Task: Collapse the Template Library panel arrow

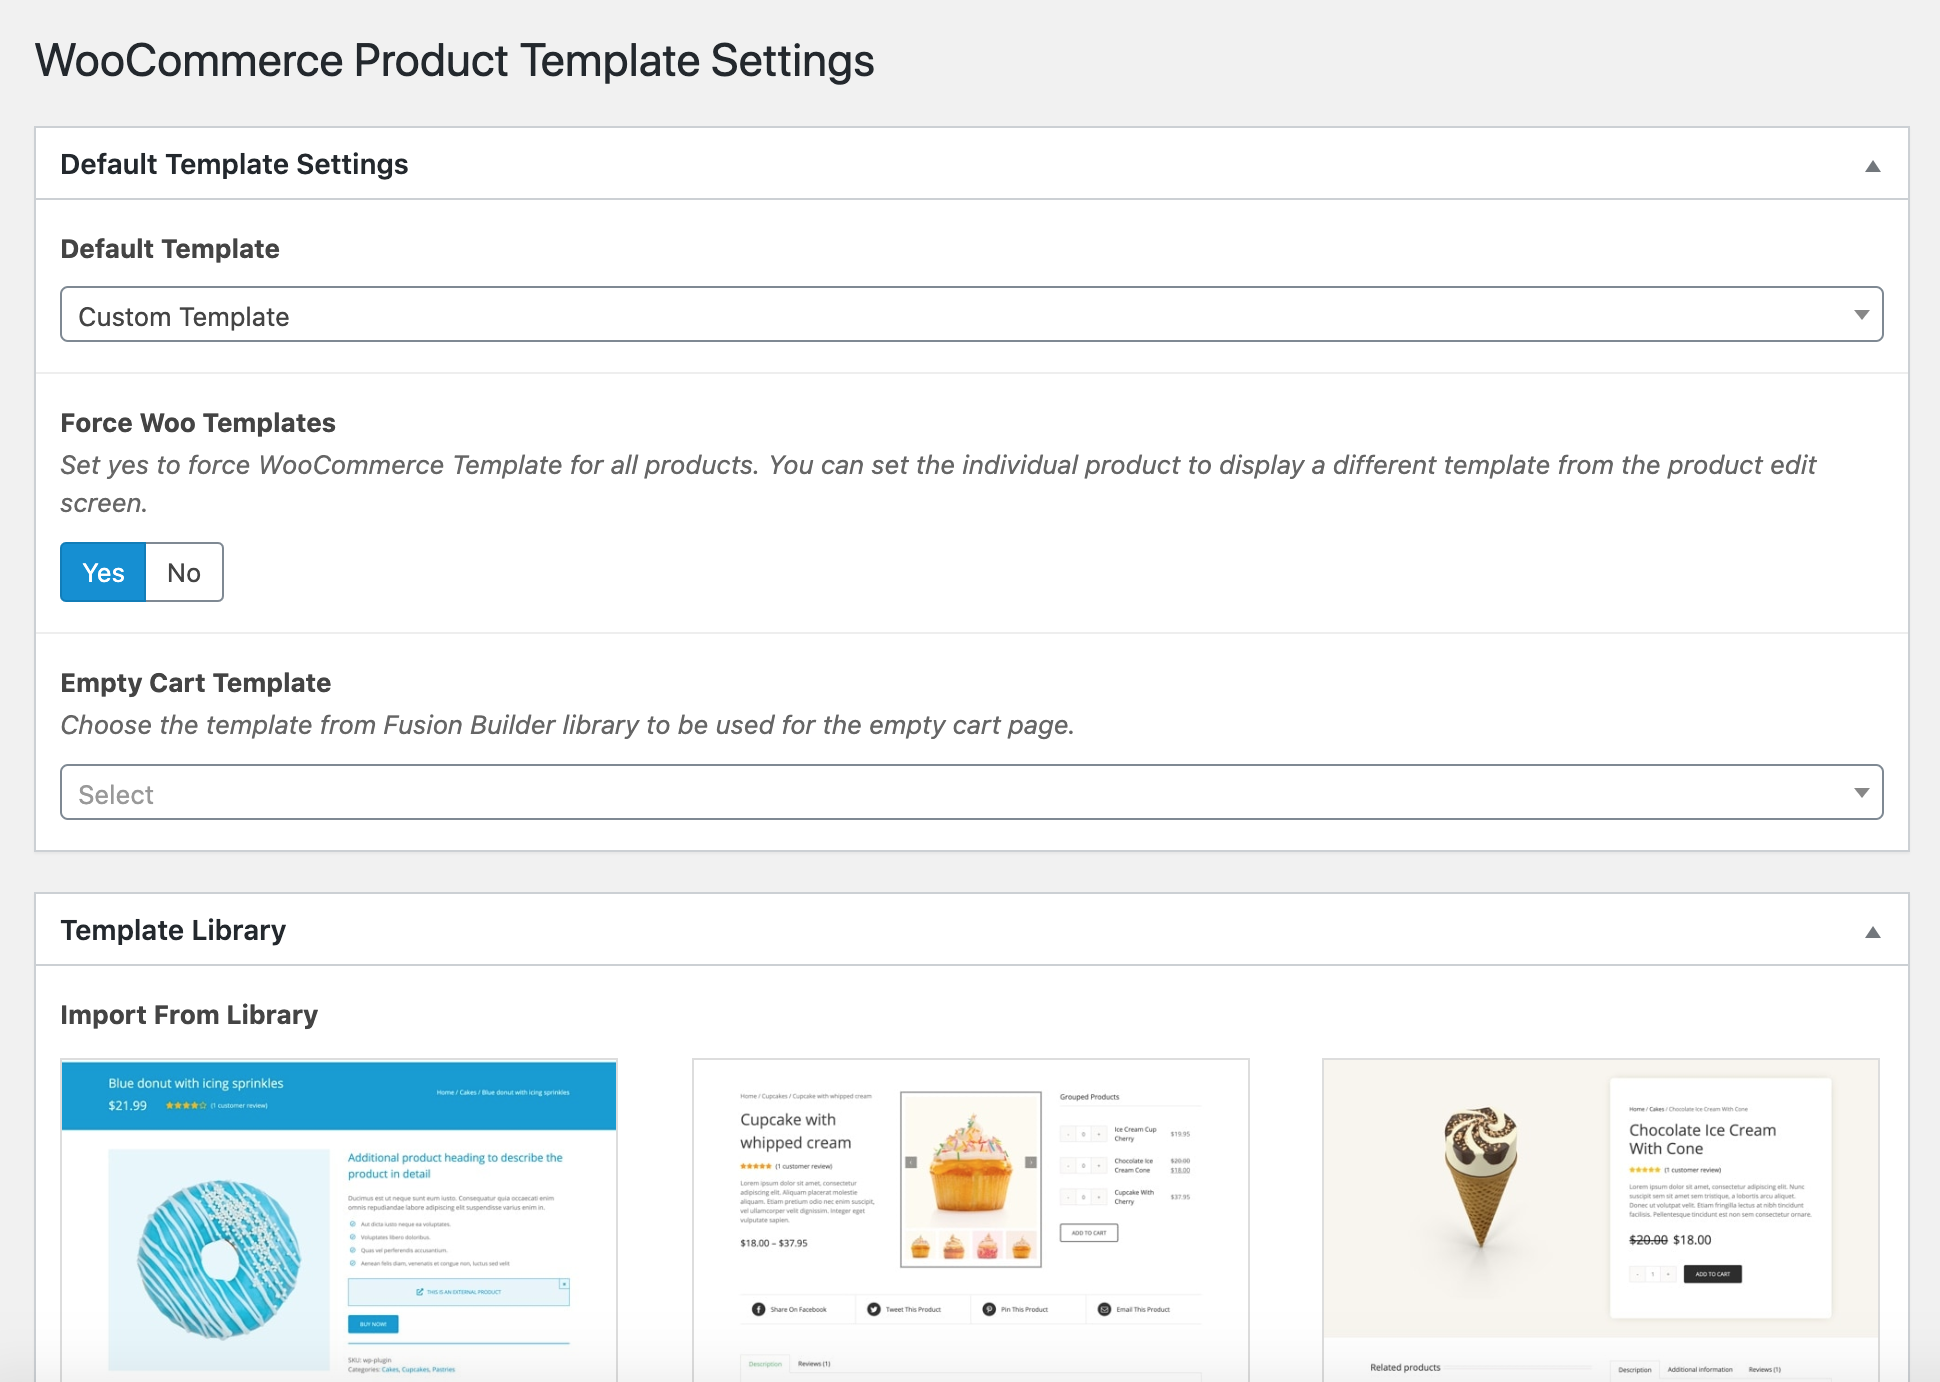Action: click(x=1872, y=932)
